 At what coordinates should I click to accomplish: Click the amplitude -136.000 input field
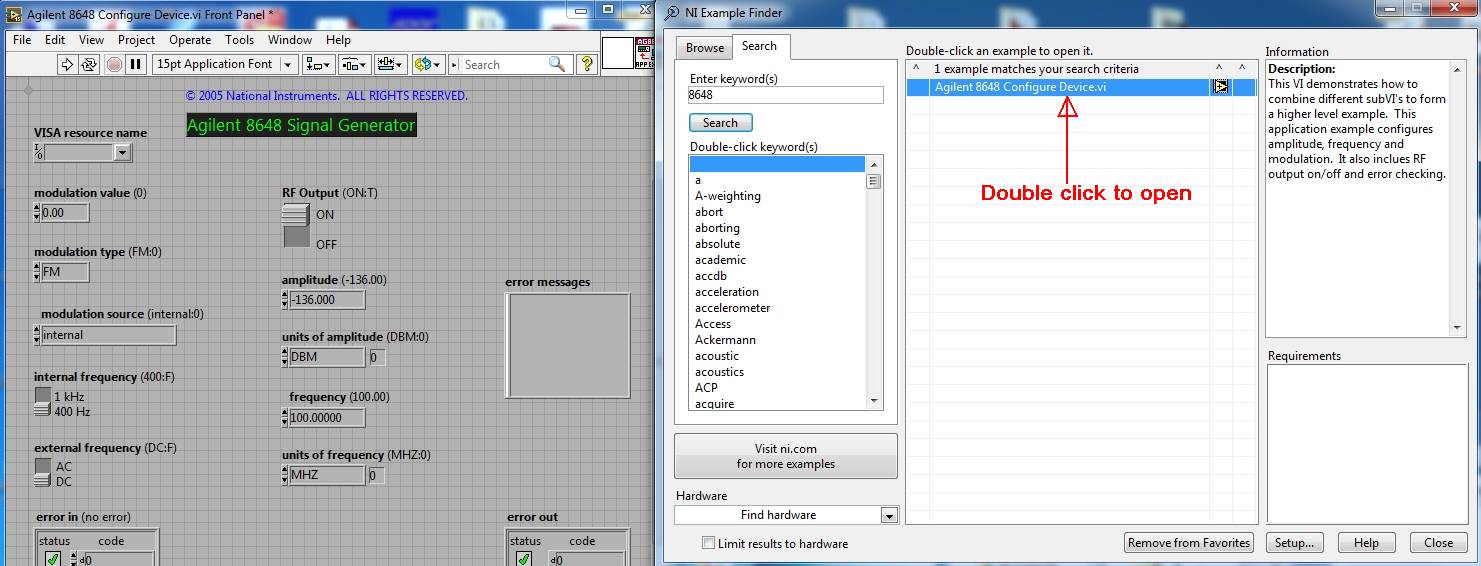[x=327, y=300]
